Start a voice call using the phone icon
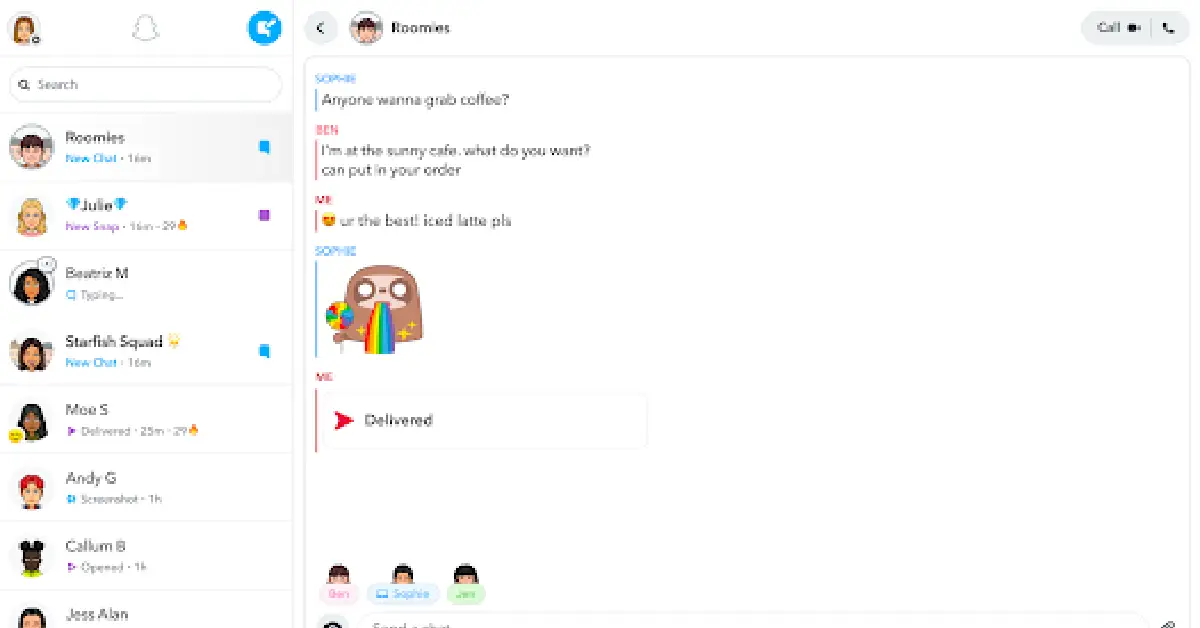 (1169, 28)
